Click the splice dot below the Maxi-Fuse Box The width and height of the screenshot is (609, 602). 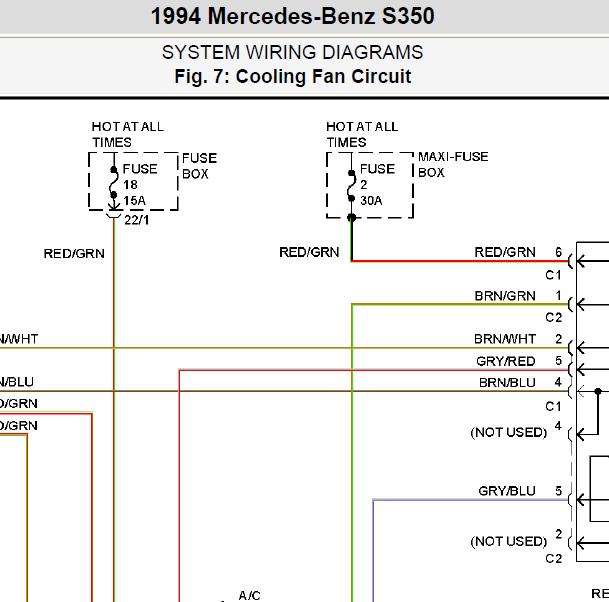point(351,217)
